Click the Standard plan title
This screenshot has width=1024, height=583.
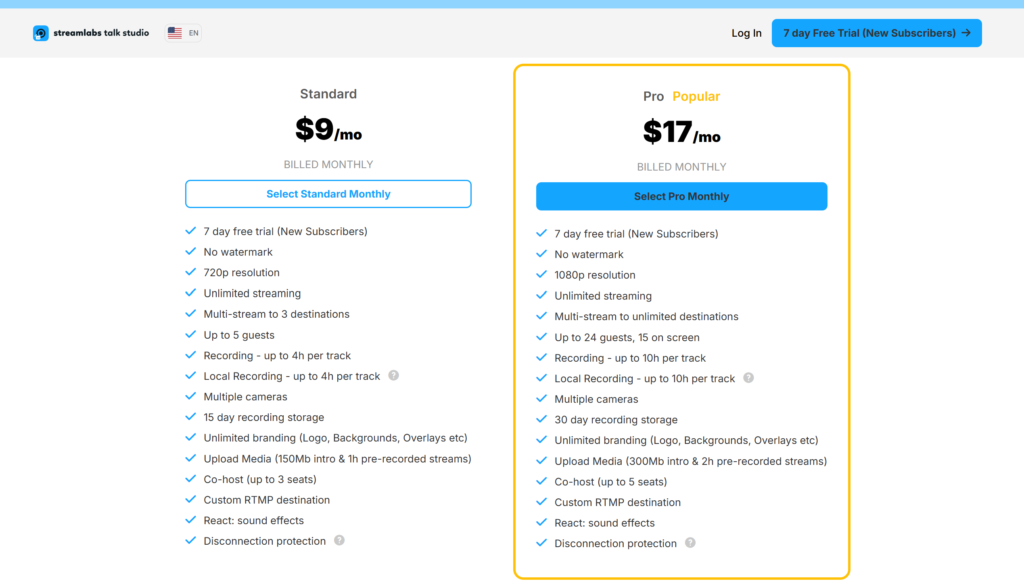[328, 93]
